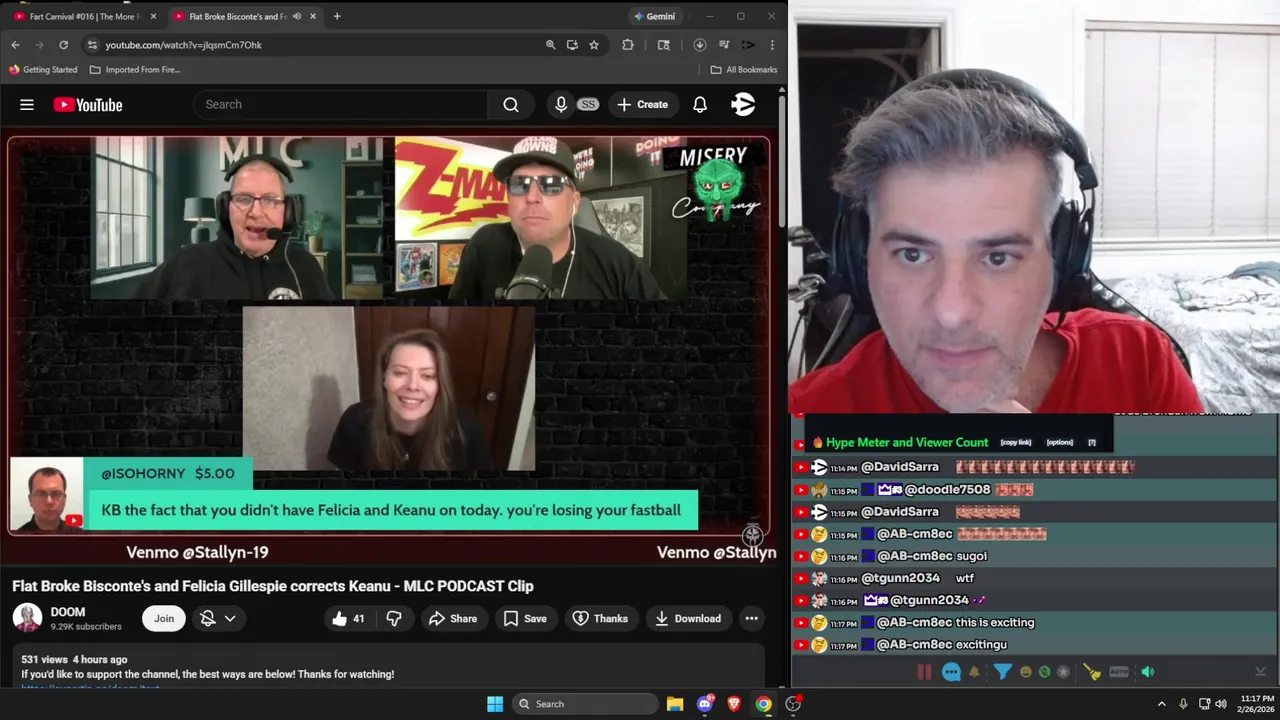Screen dimensions: 1280x720
Task: Click the browser back arrow
Action: (x=15, y=44)
